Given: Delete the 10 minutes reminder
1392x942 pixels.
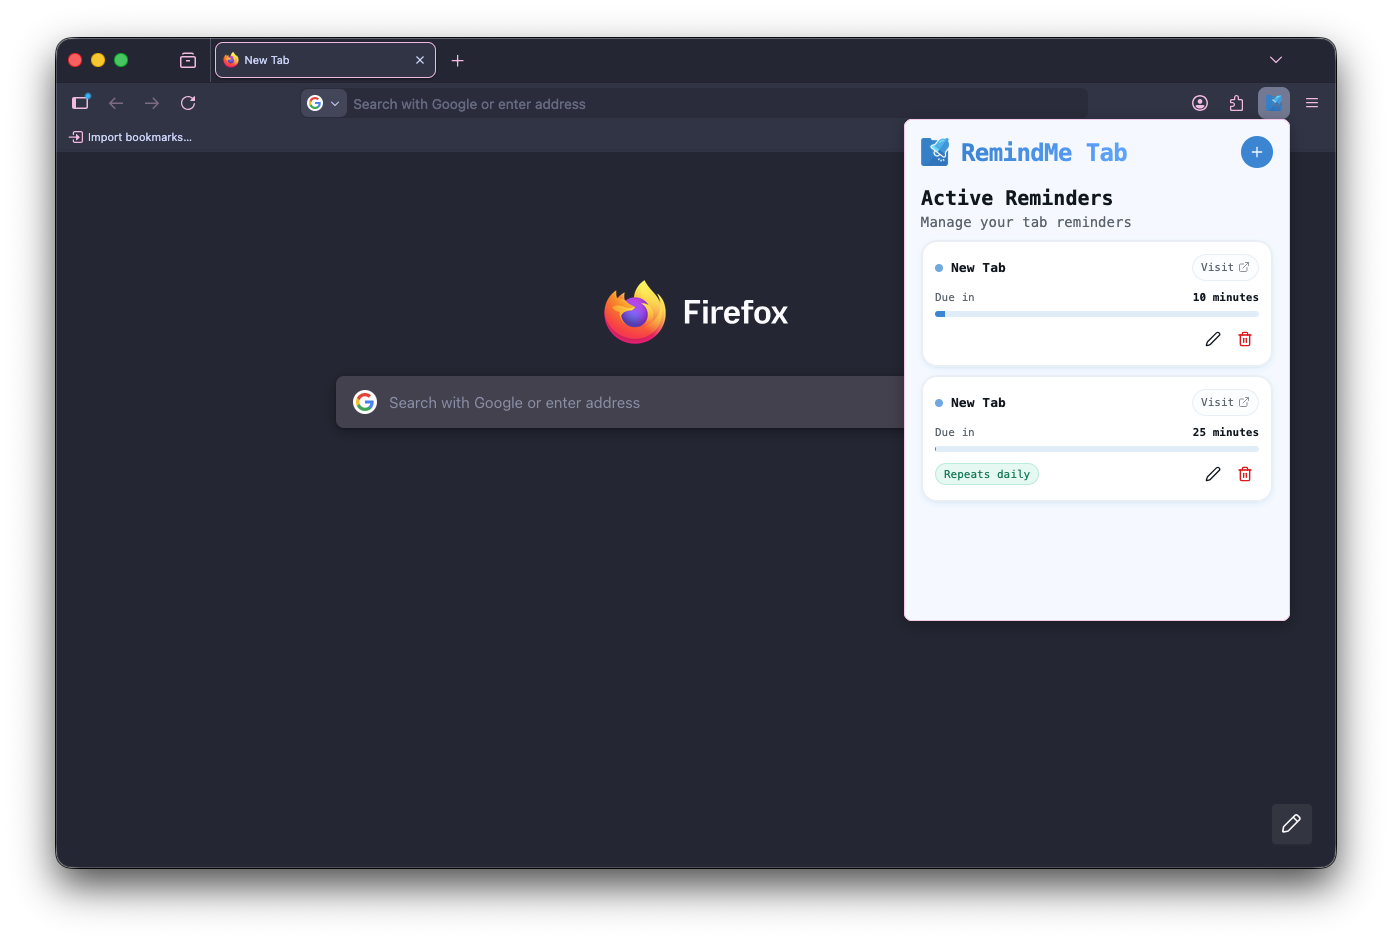Looking at the screenshot, I should pyautogui.click(x=1244, y=339).
